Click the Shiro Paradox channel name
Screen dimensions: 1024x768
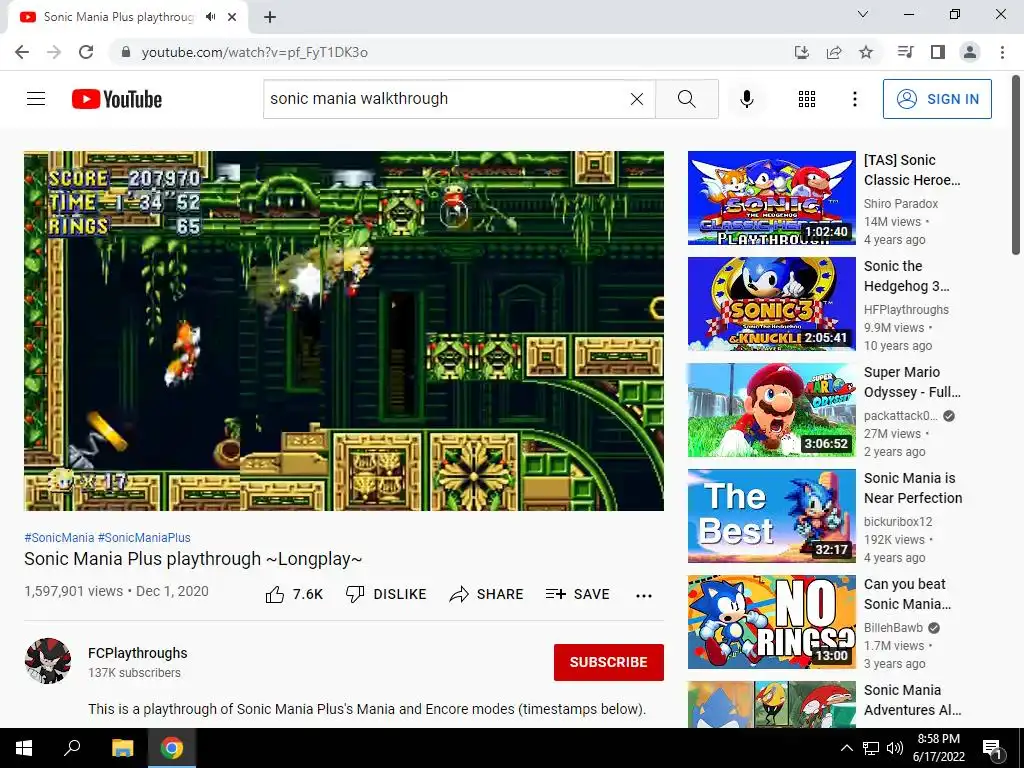[x=901, y=204]
